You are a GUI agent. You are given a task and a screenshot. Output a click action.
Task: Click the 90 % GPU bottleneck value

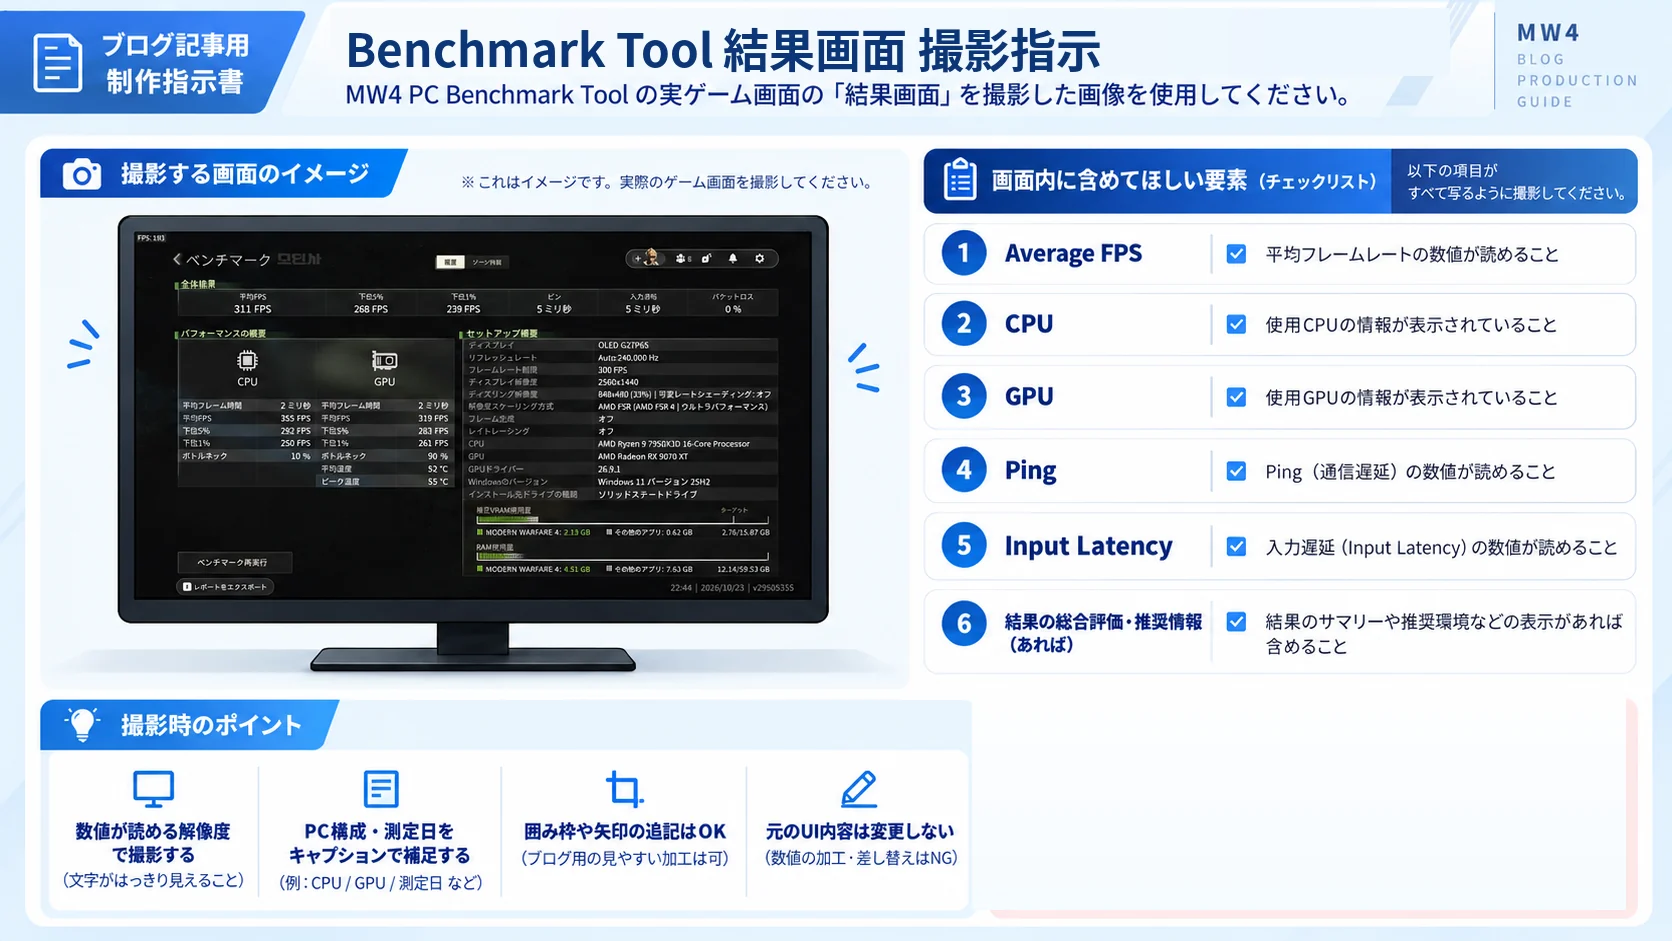[438, 456]
